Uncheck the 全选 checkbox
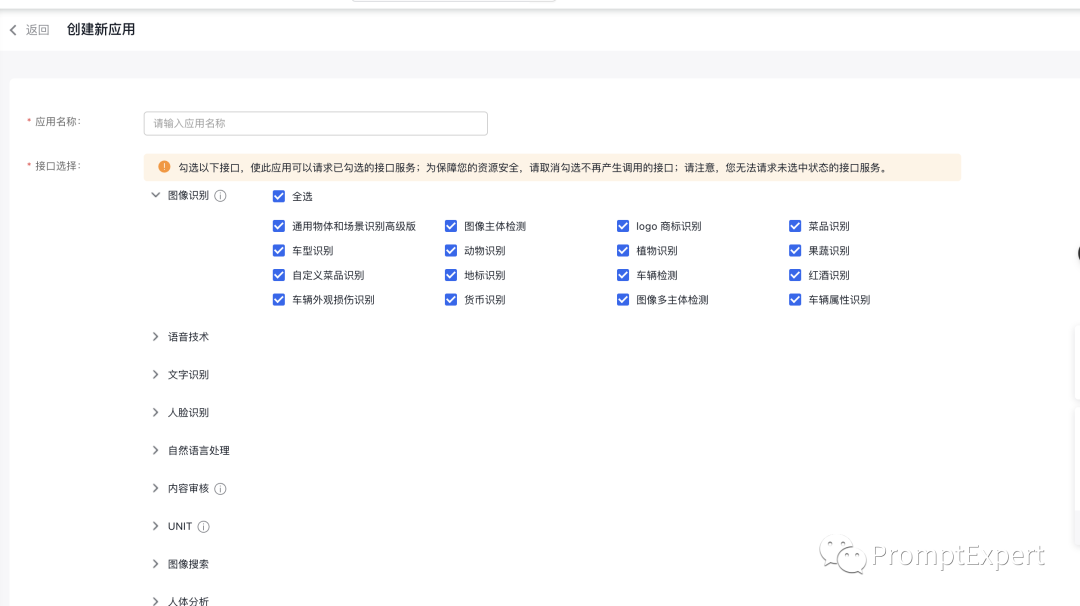Image resolution: width=1080 pixels, height=606 pixels. click(x=279, y=196)
